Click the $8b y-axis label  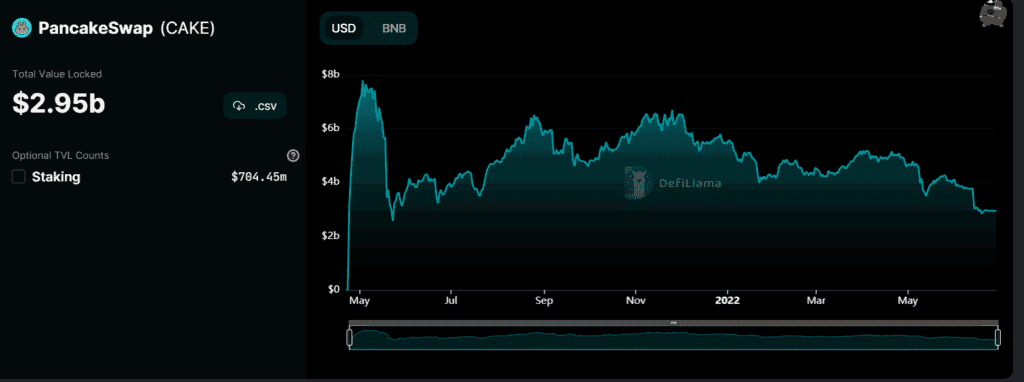tap(330, 74)
